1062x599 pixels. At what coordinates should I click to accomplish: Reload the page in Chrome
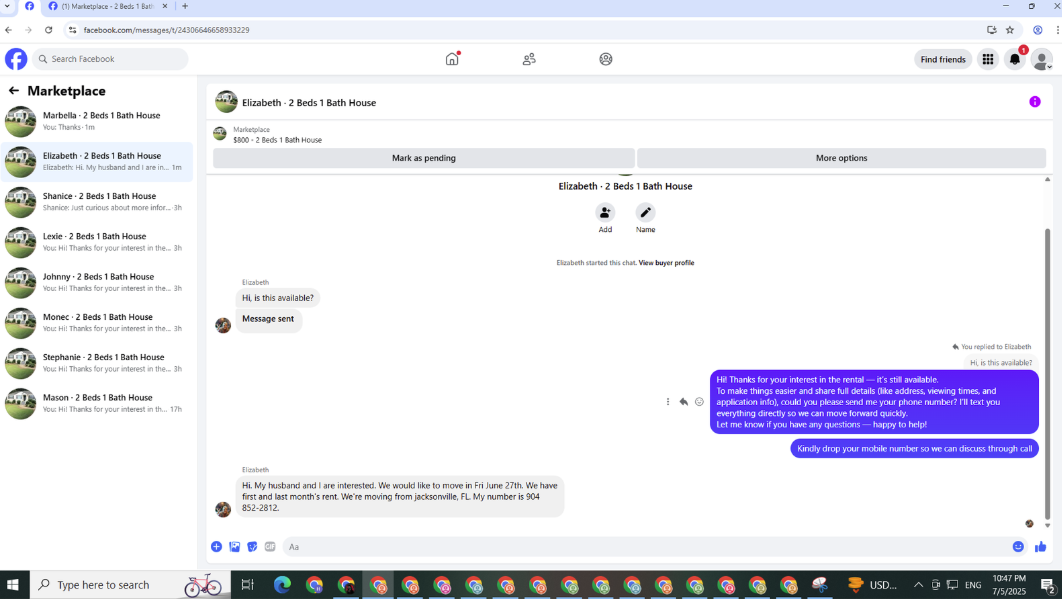click(x=49, y=30)
